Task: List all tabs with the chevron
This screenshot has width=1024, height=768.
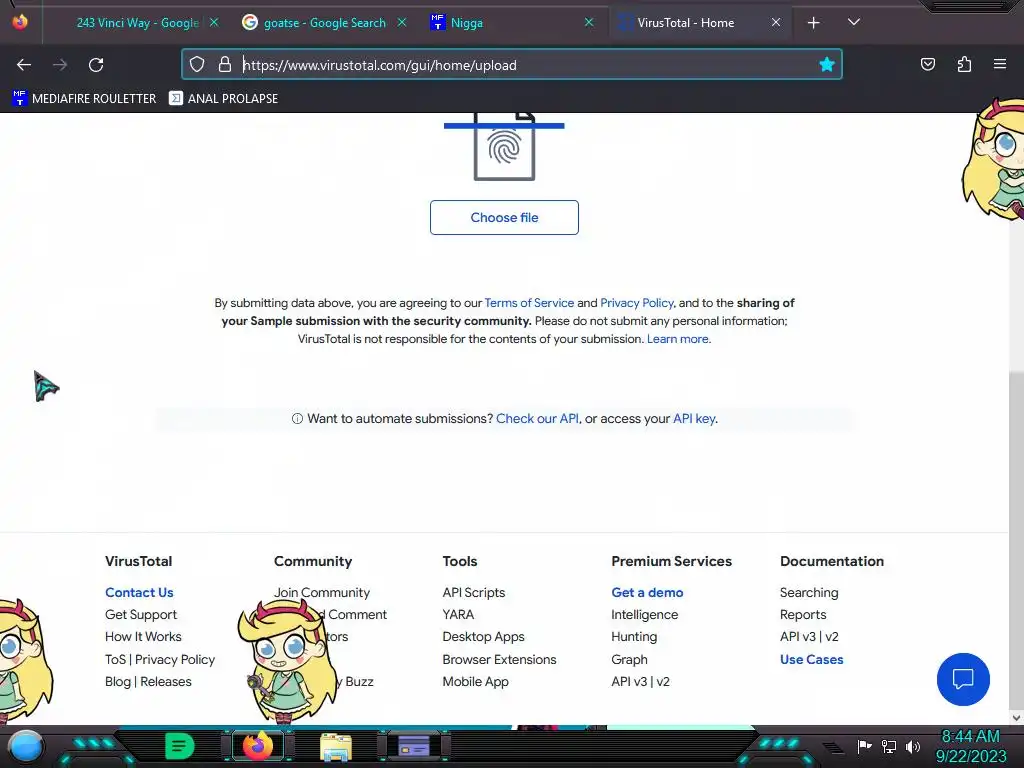Action: tap(854, 22)
